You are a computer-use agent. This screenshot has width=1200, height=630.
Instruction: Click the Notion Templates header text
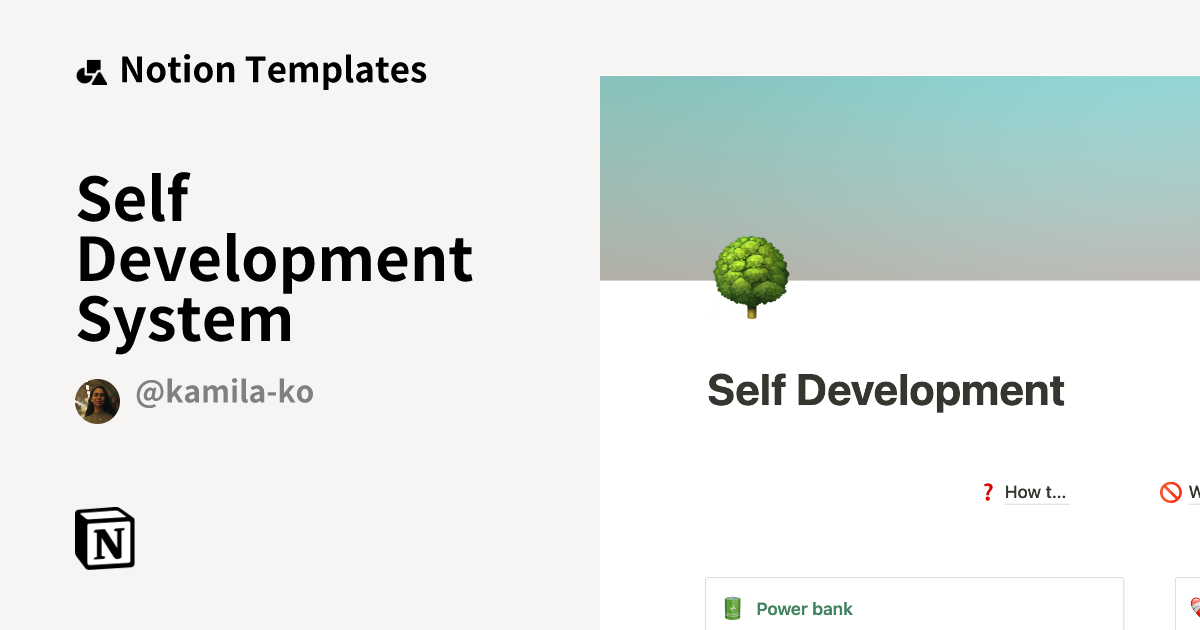point(273,69)
